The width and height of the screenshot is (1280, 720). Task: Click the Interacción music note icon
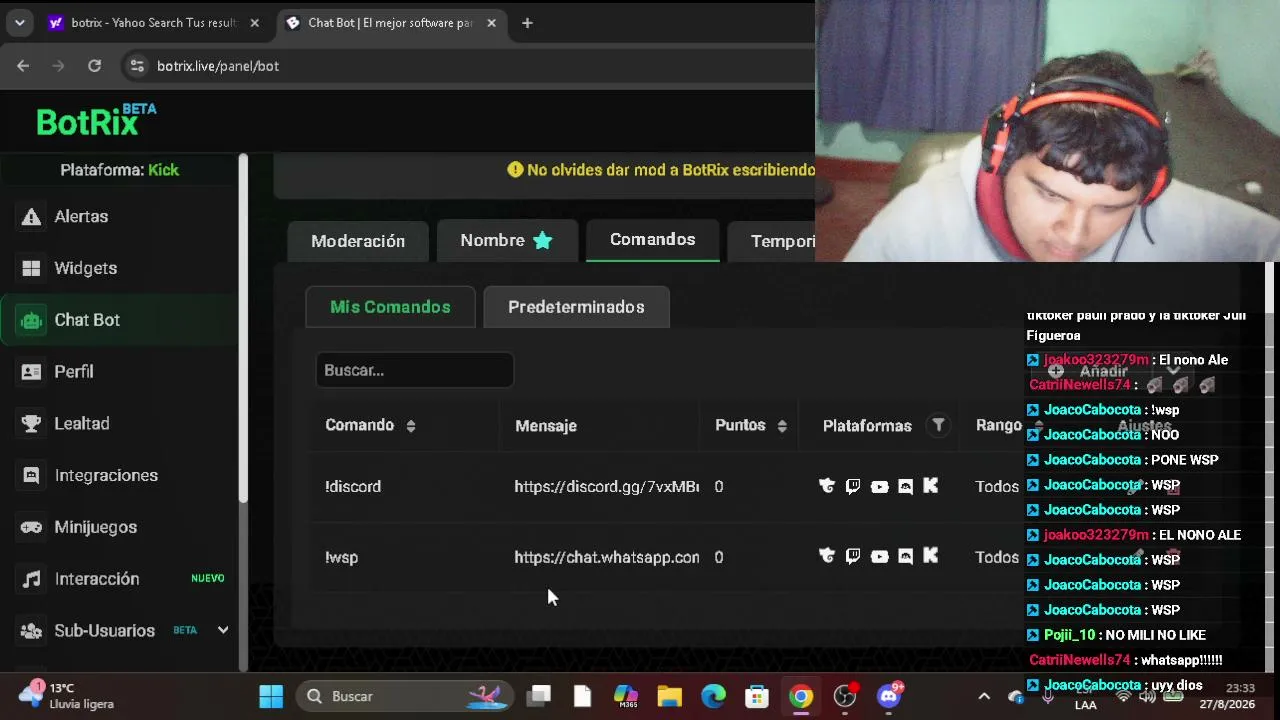coord(32,579)
